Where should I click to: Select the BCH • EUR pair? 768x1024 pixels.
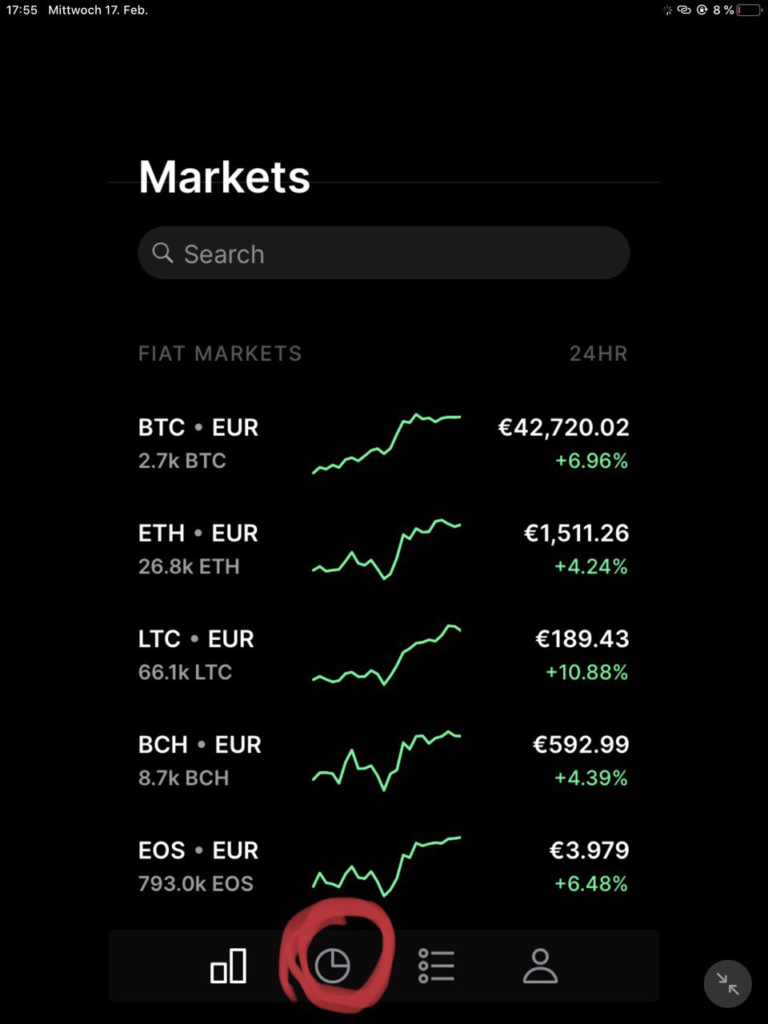coord(199,745)
